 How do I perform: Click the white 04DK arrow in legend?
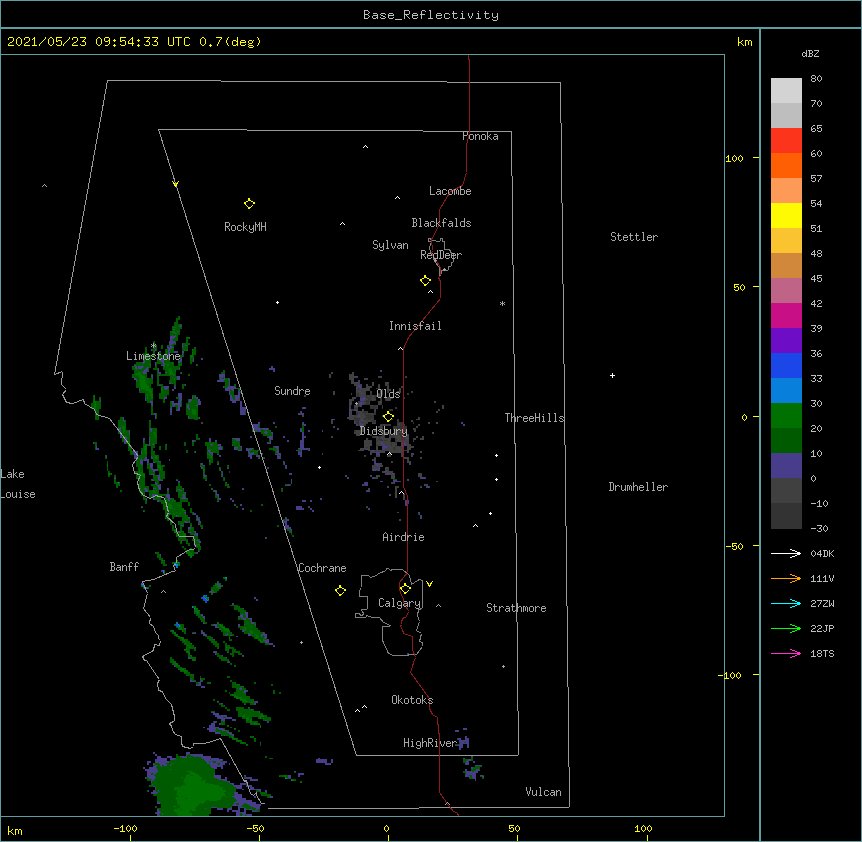point(786,553)
